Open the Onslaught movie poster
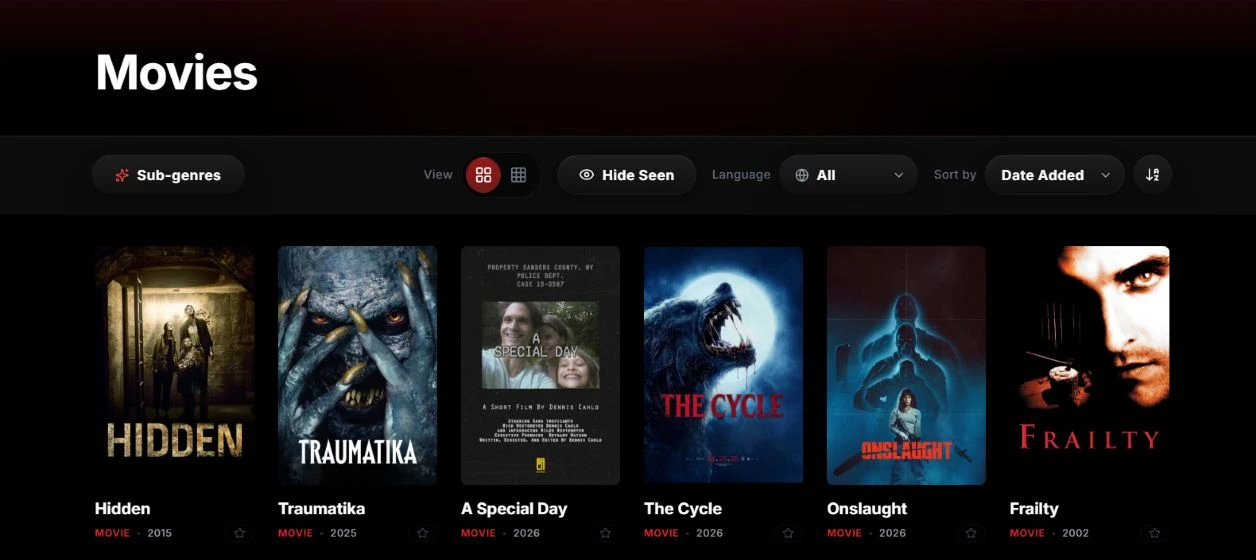 (x=906, y=365)
